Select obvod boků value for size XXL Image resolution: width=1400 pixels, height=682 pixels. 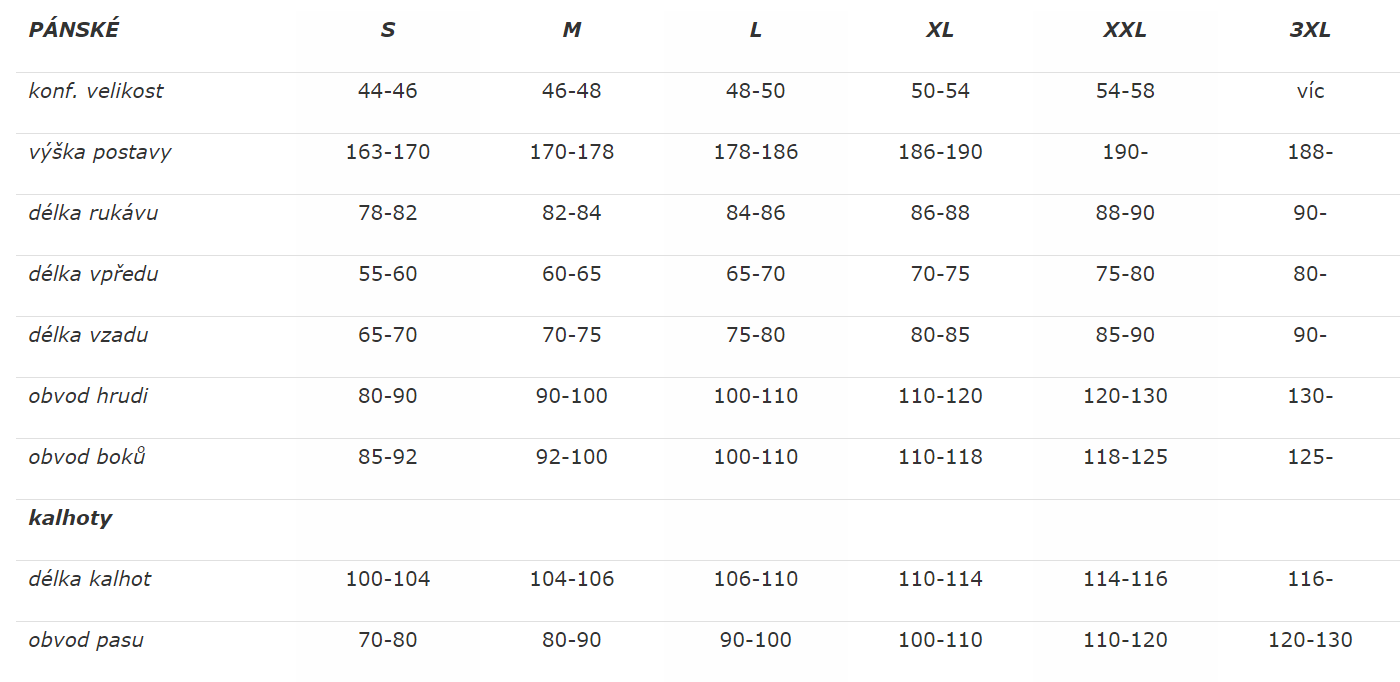[x=1125, y=457]
